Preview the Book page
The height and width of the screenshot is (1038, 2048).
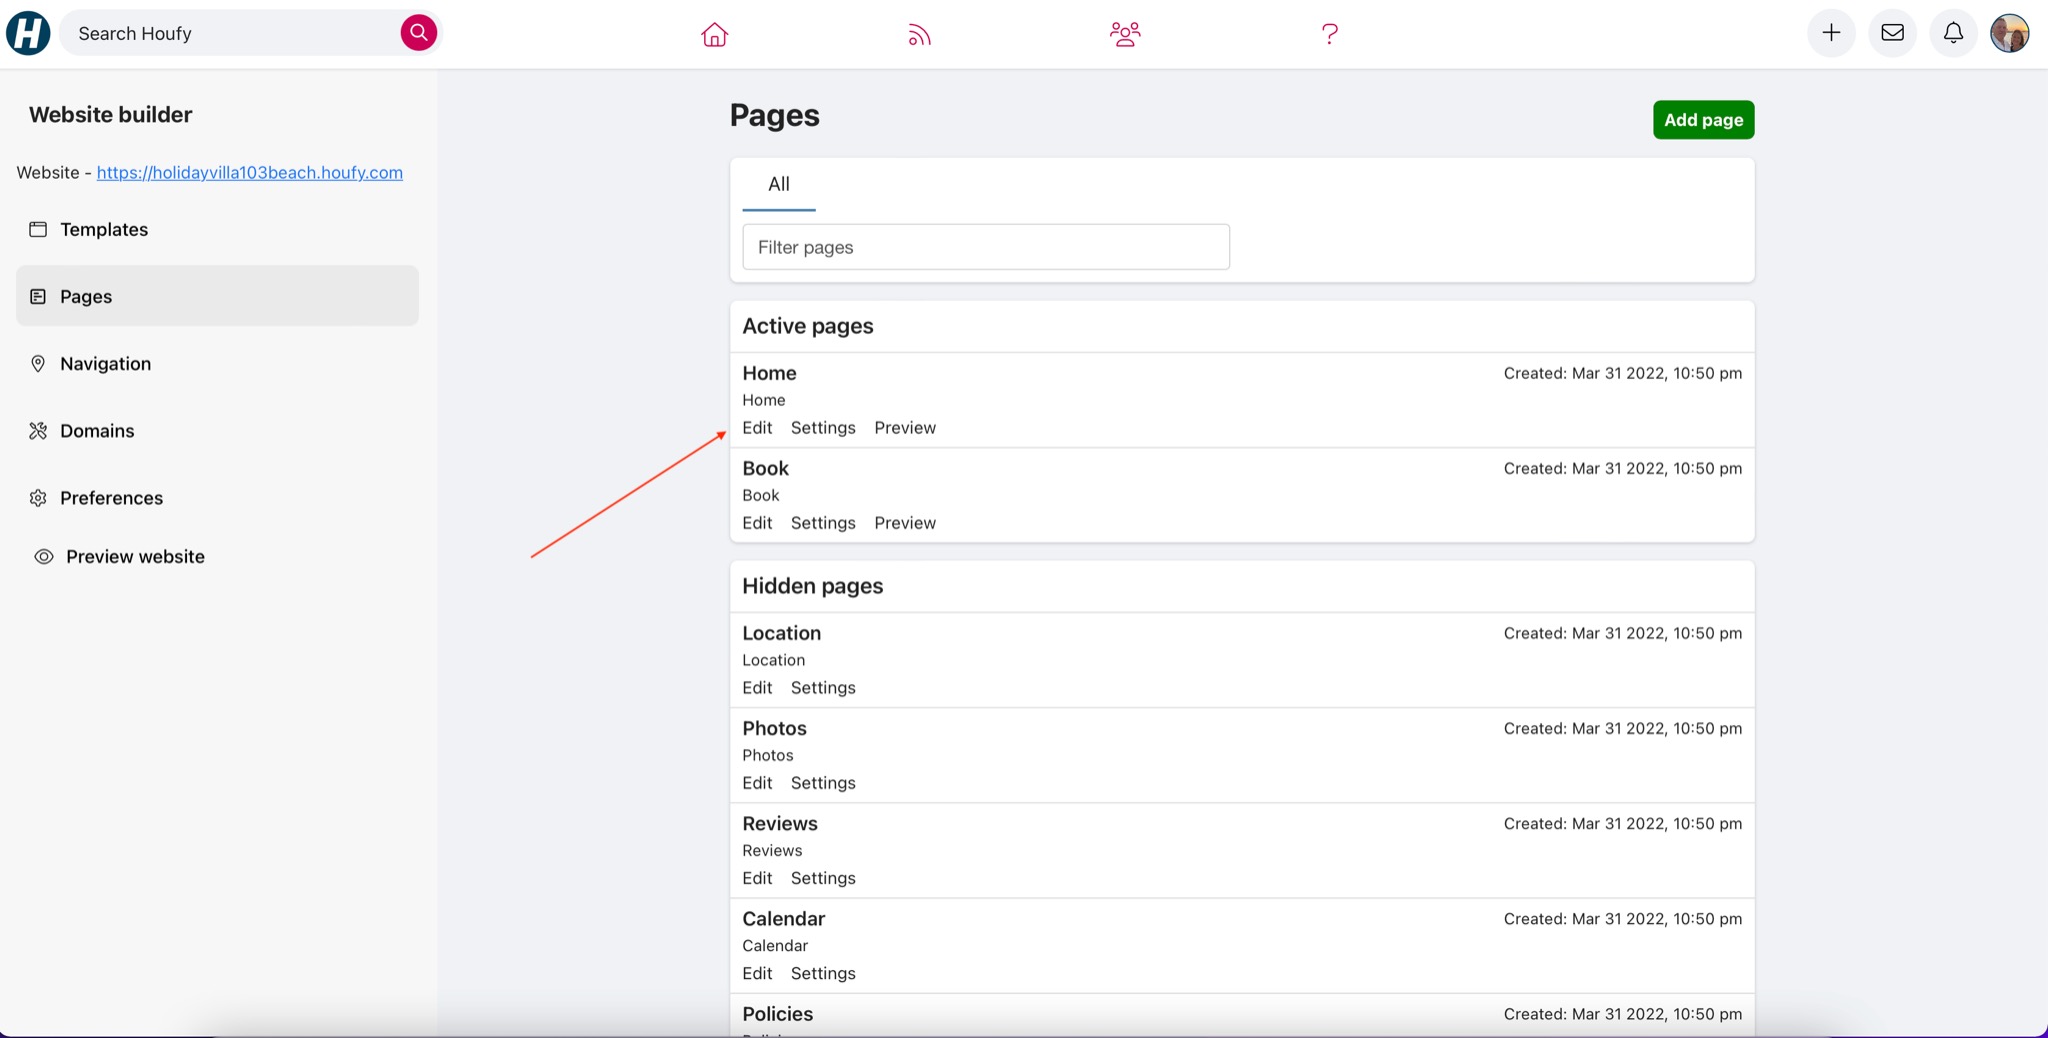905,522
